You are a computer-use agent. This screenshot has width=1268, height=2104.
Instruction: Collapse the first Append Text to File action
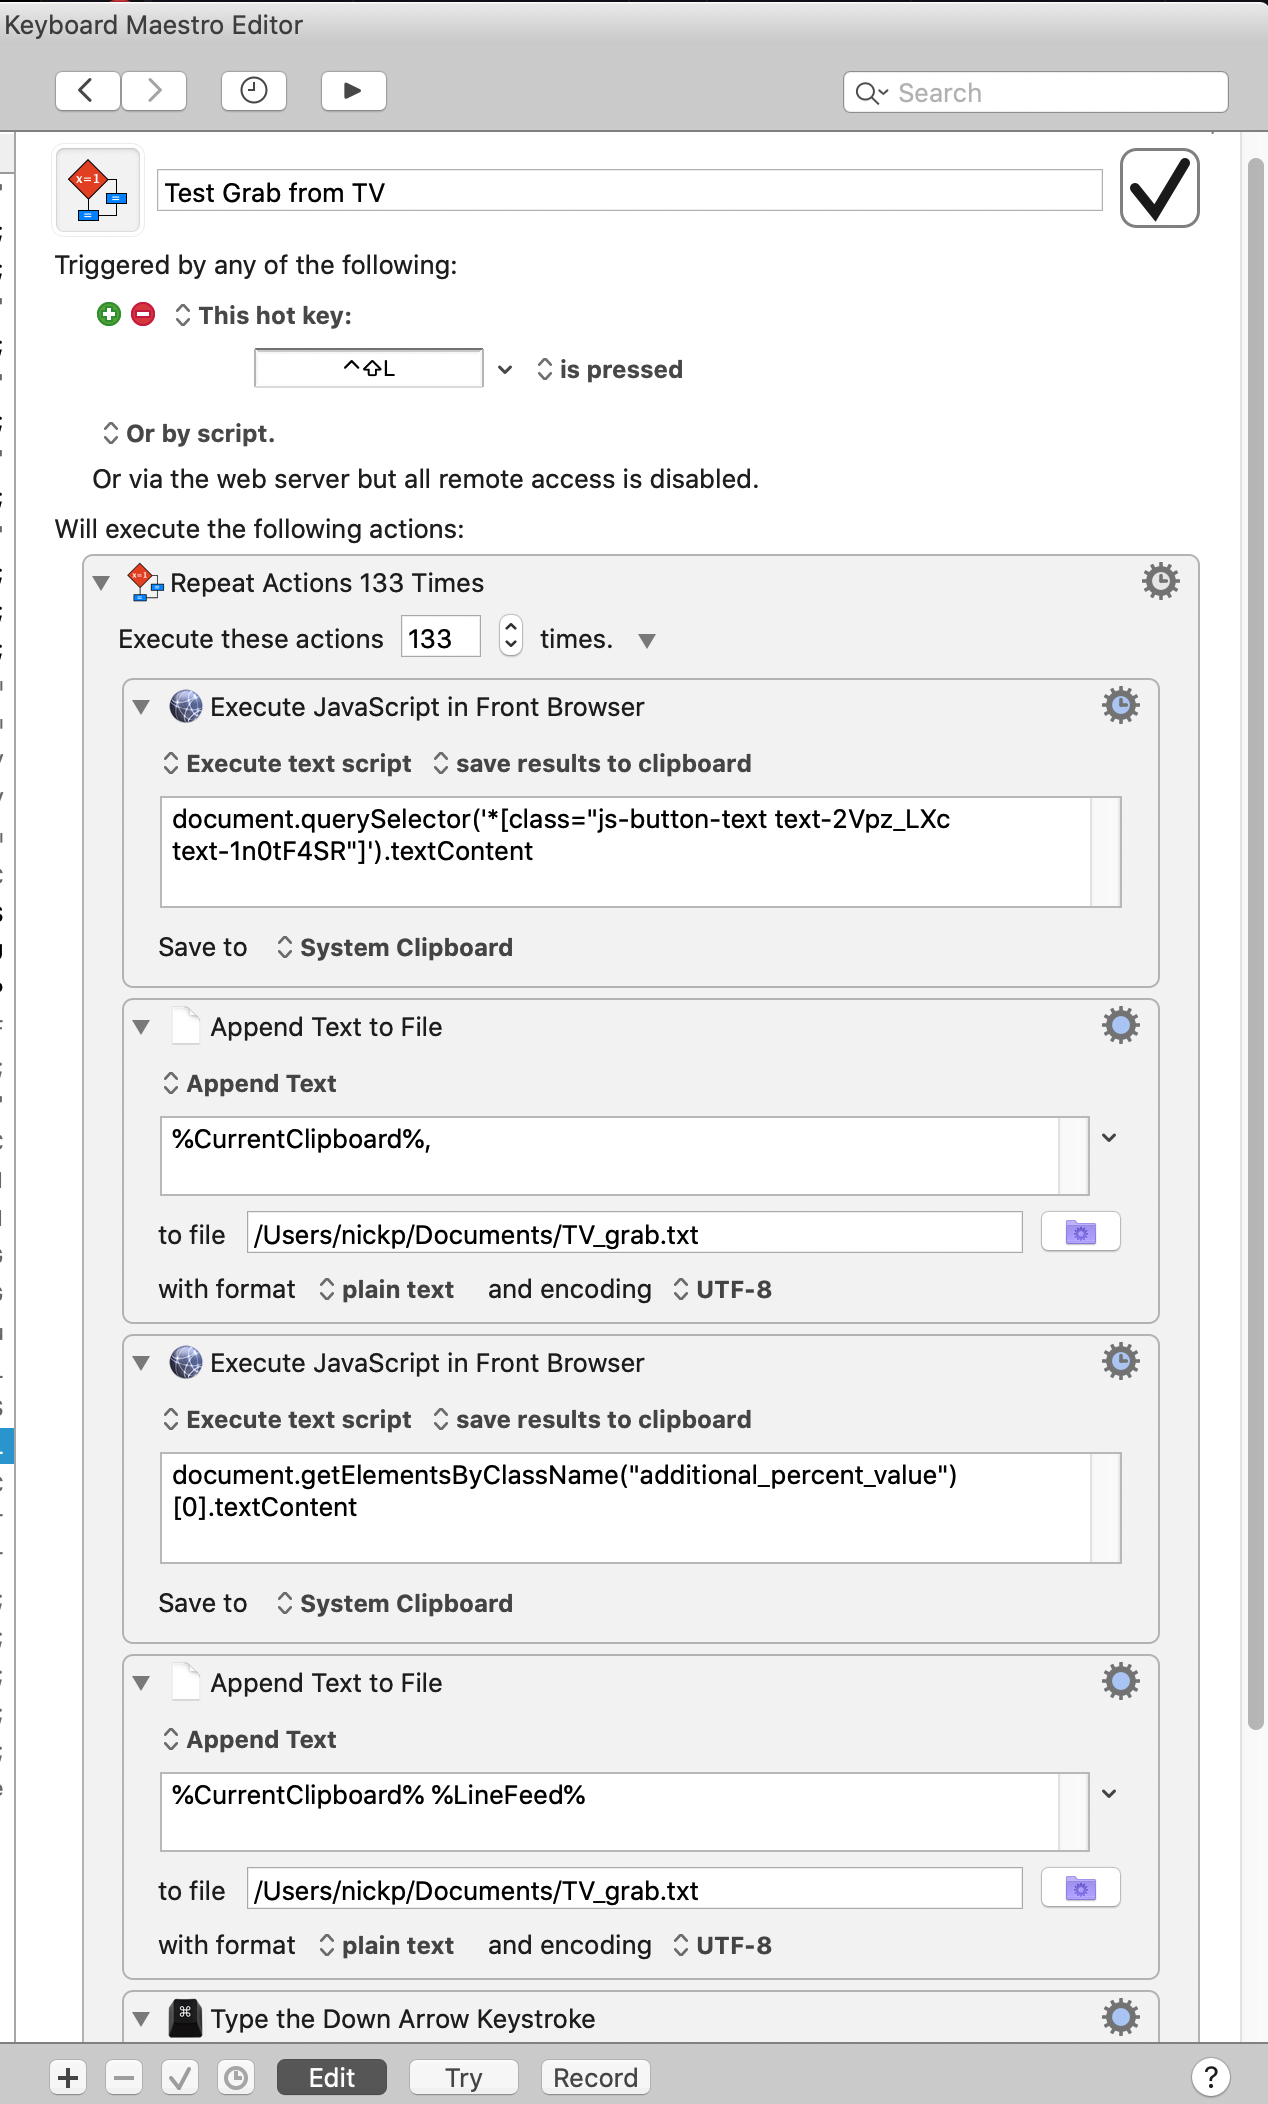pyautogui.click(x=141, y=1027)
